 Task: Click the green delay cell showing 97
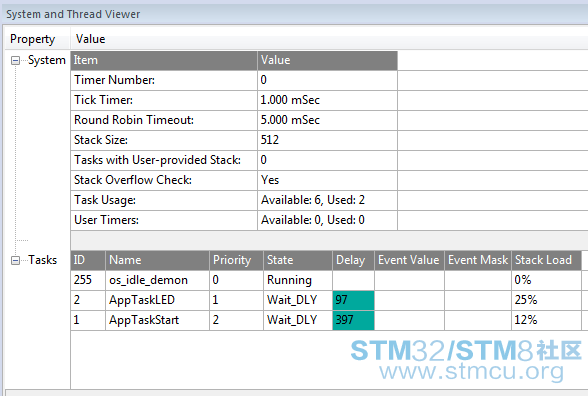click(x=353, y=300)
